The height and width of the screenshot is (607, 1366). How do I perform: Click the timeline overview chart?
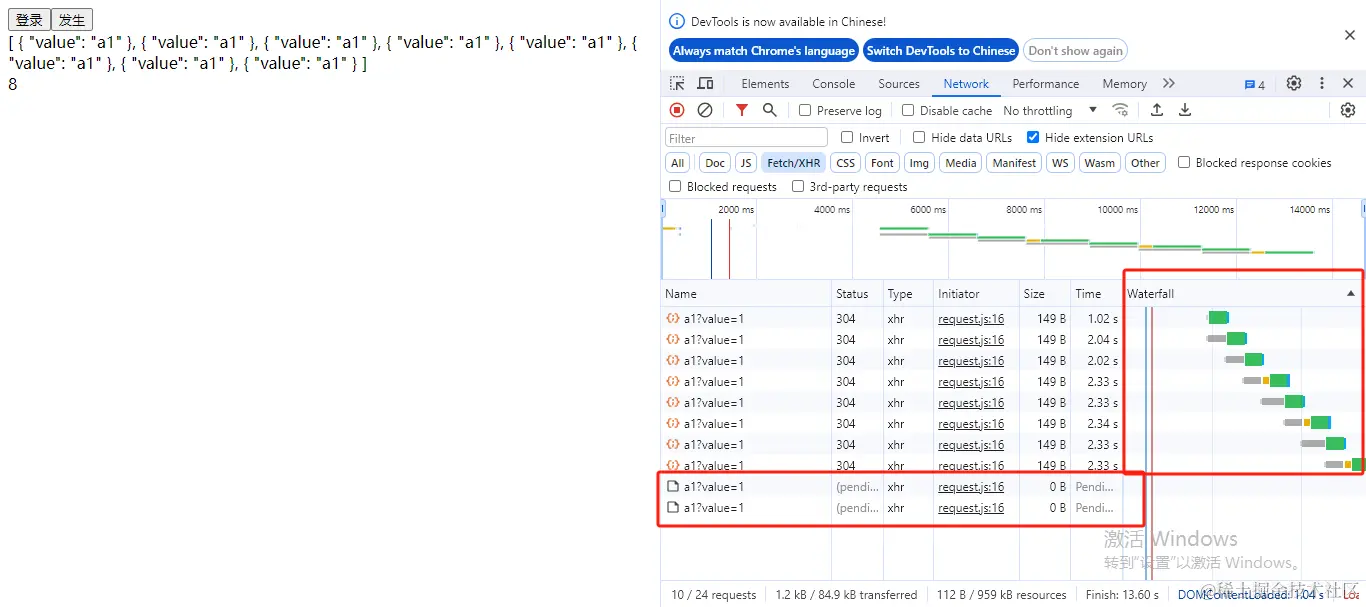1013,240
